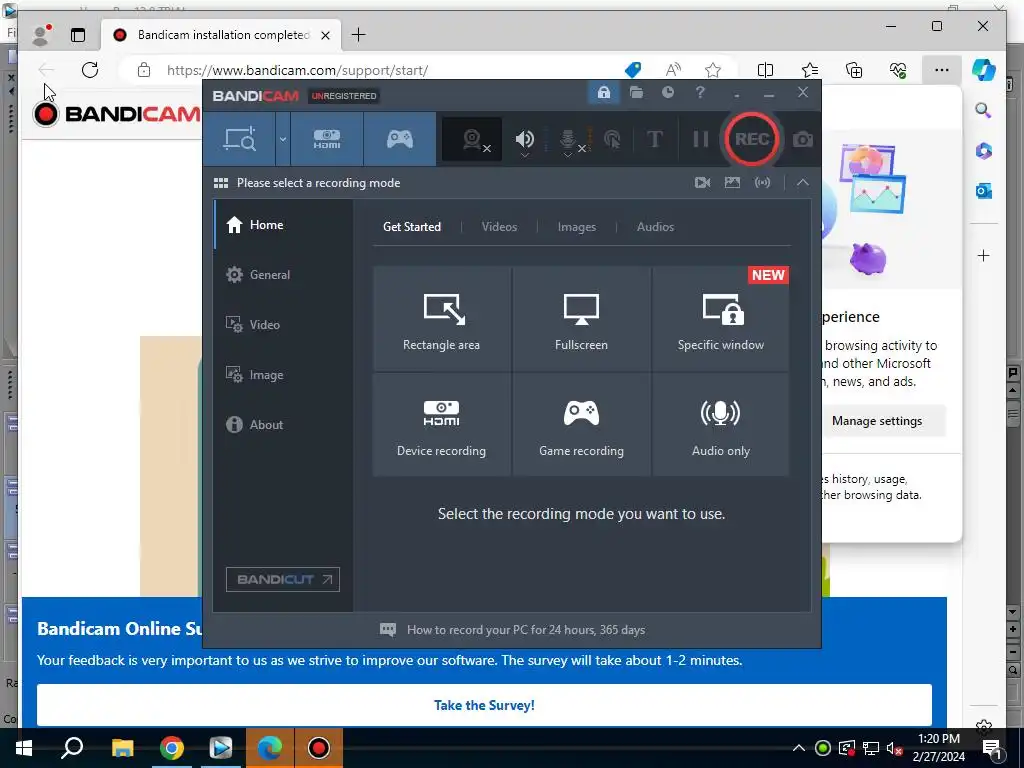Toggle the speaker sound icon
Screen dimensions: 1024x768
point(524,139)
